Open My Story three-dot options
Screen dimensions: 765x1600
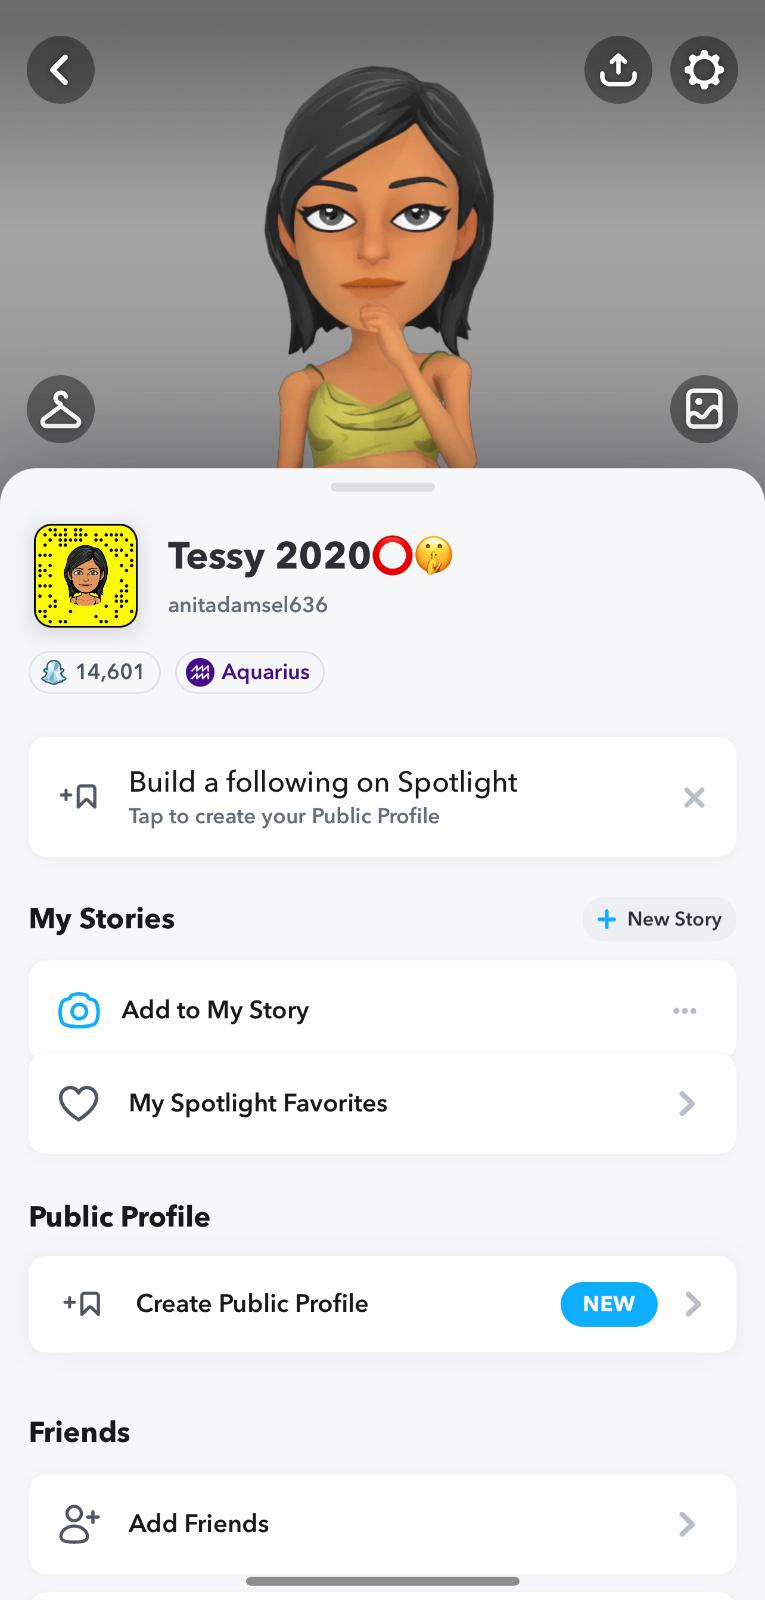(685, 1010)
